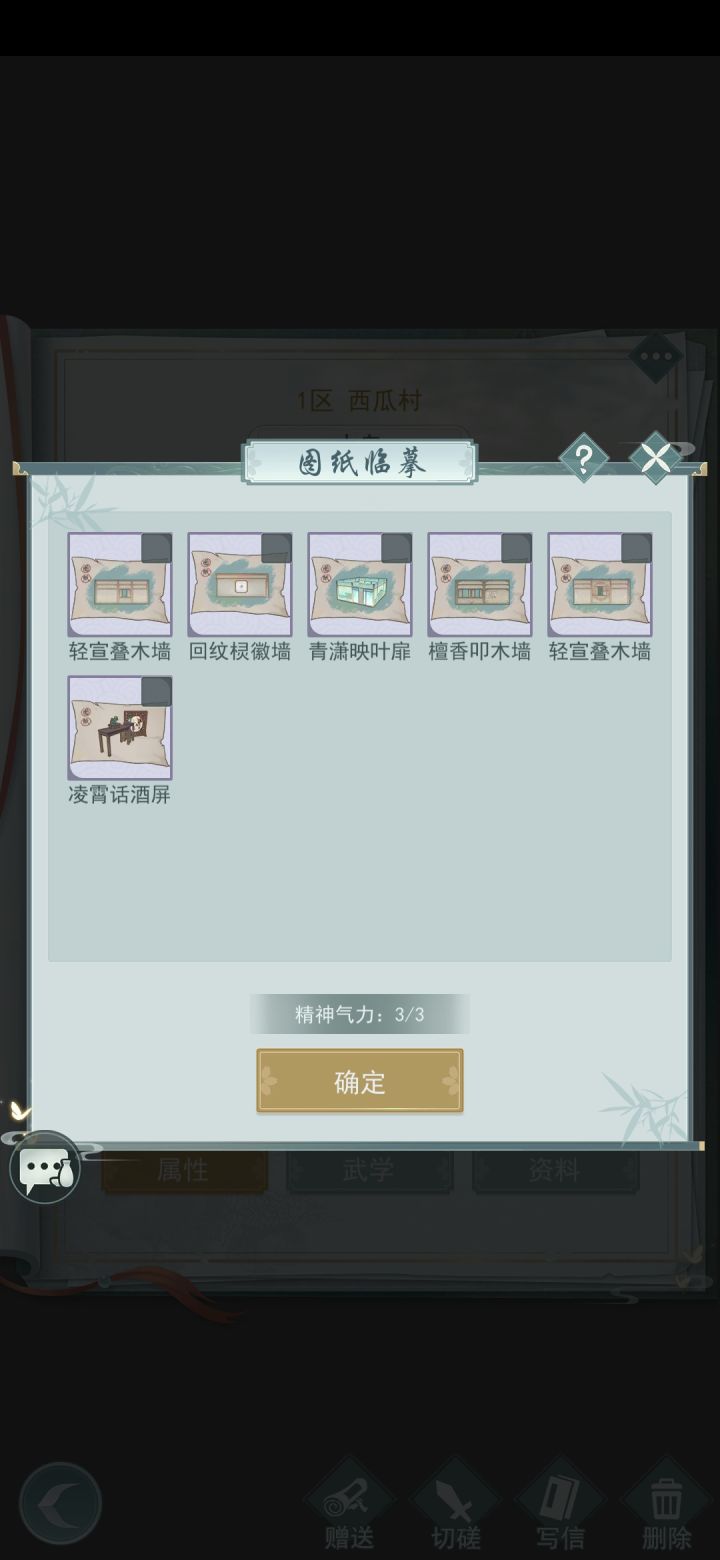The image size is (720, 1560).
Task: Tap the 删除 trash icon
Action: [x=666, y=1504]
